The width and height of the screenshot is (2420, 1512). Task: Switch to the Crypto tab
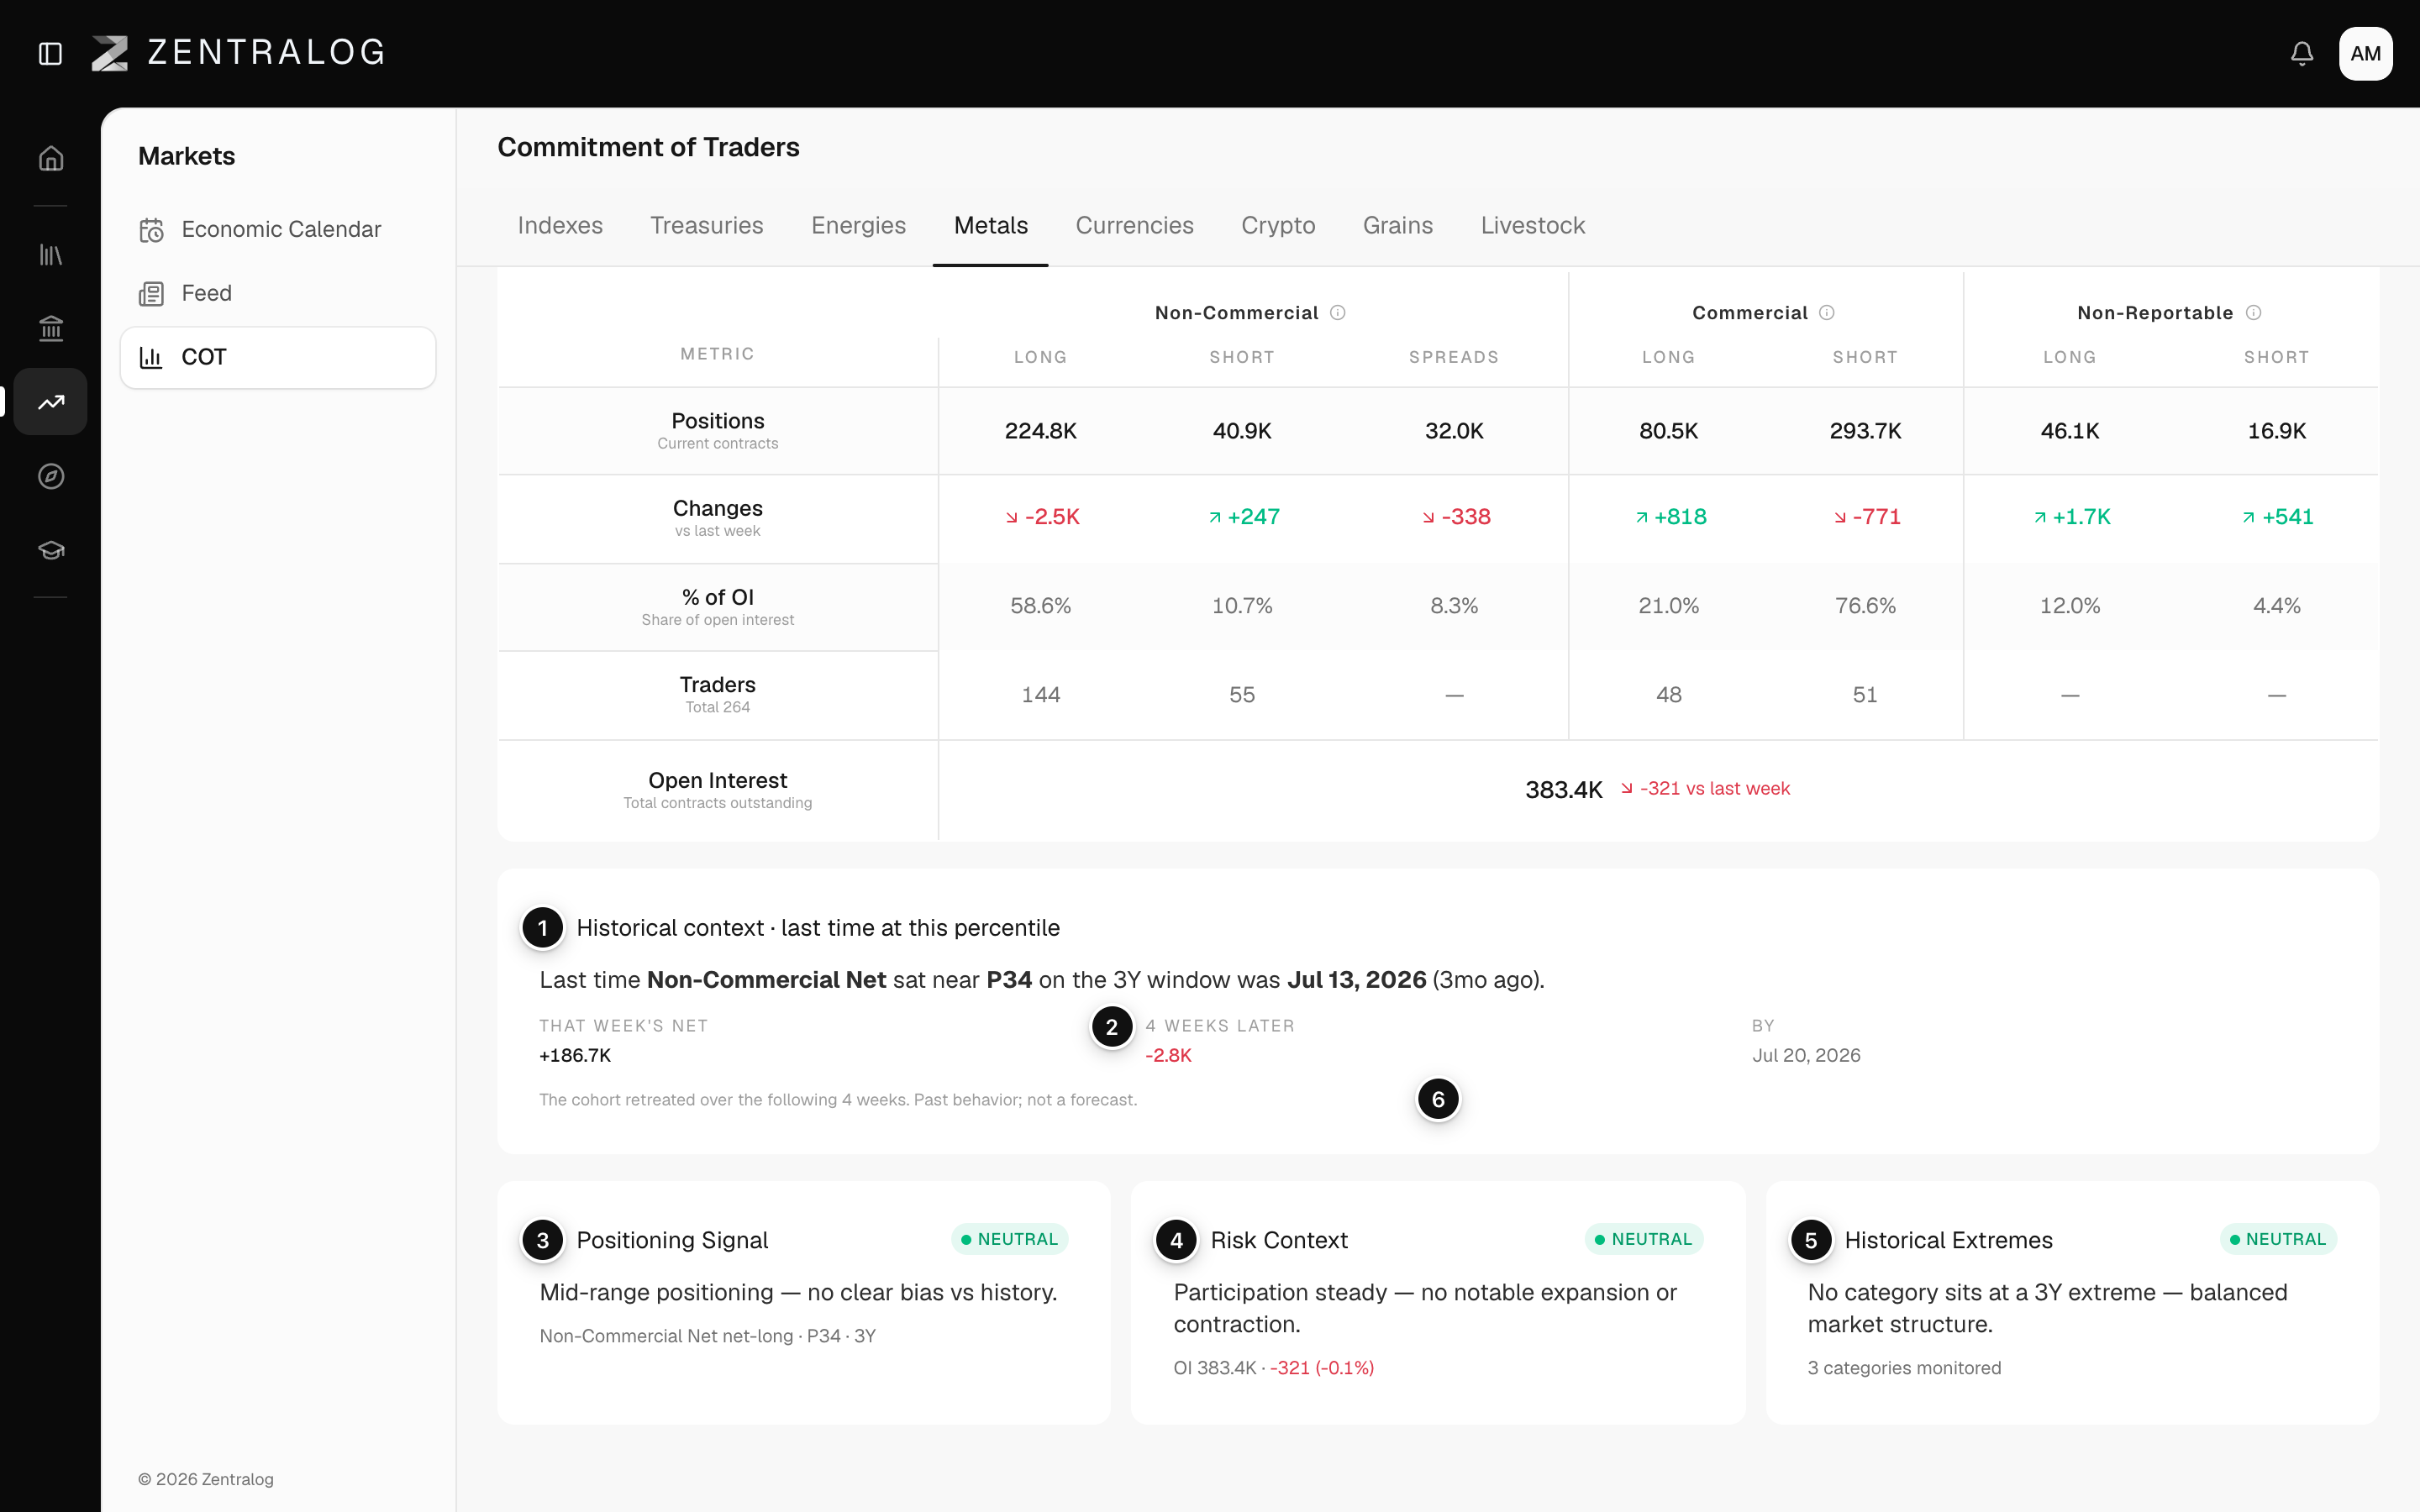(x=1278, y=226)
